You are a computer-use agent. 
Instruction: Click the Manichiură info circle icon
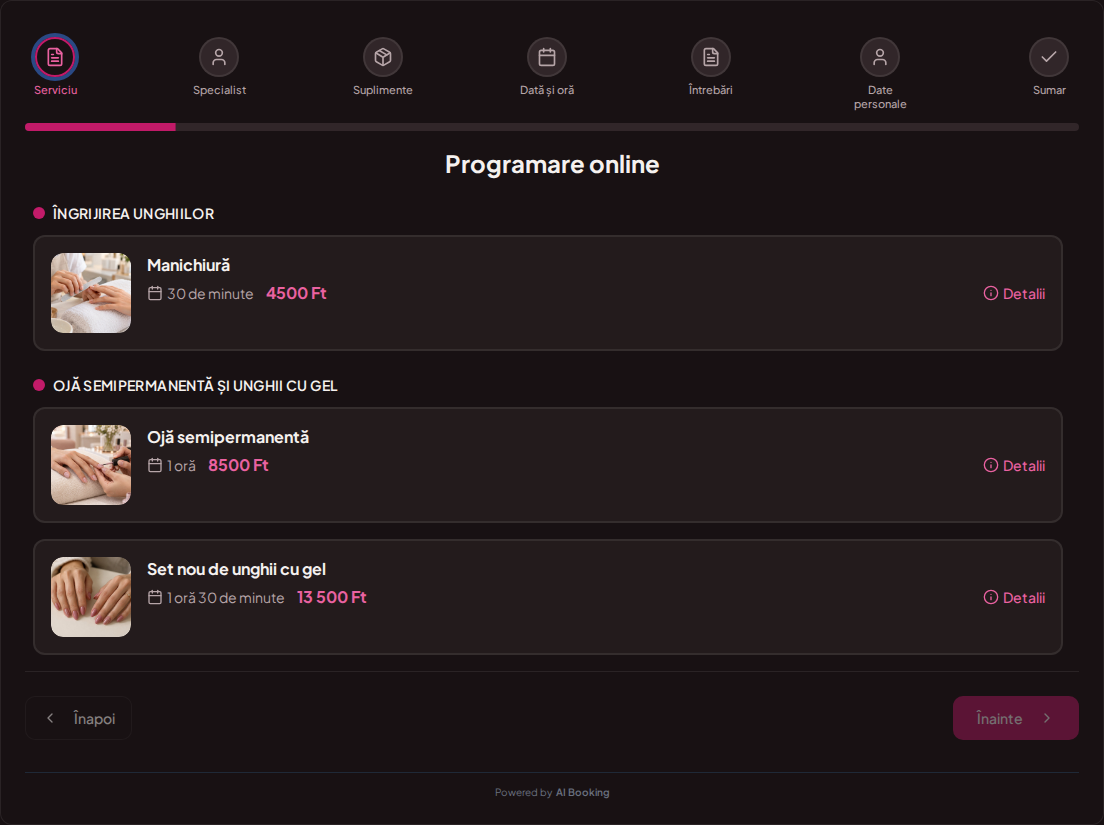[991, 294]
